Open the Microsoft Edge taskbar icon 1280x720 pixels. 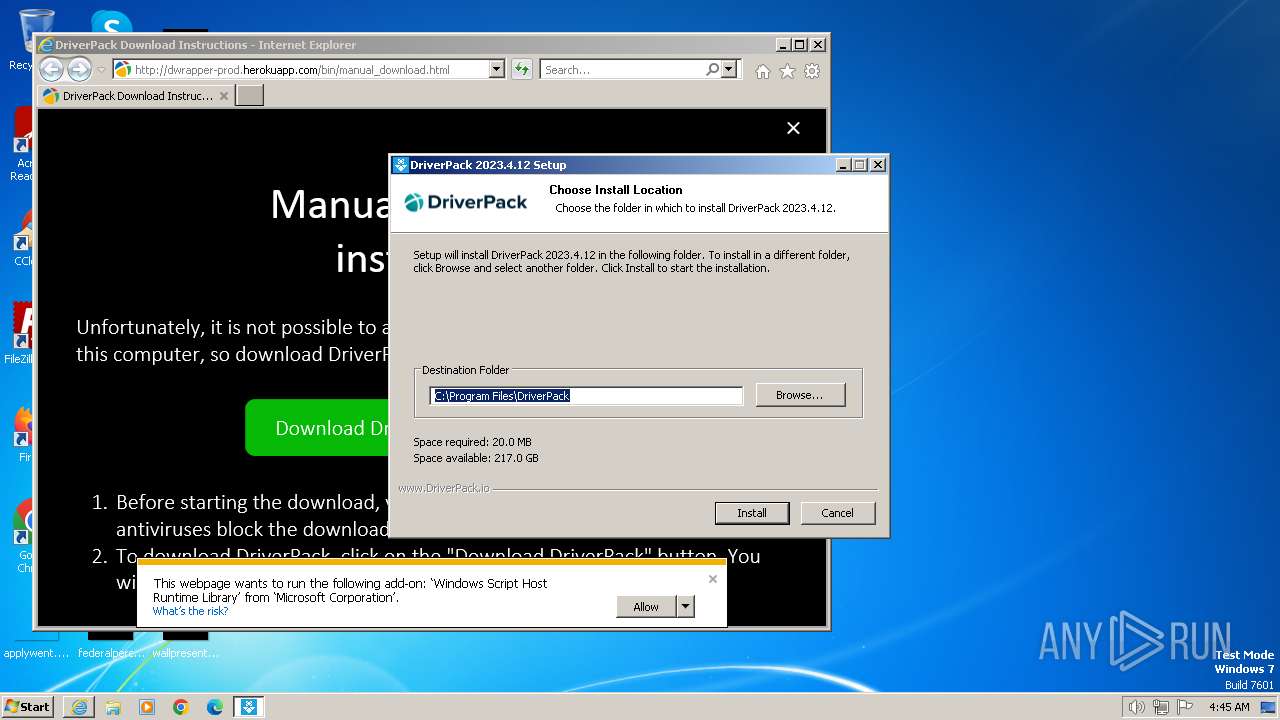click(x=215, y=707)
